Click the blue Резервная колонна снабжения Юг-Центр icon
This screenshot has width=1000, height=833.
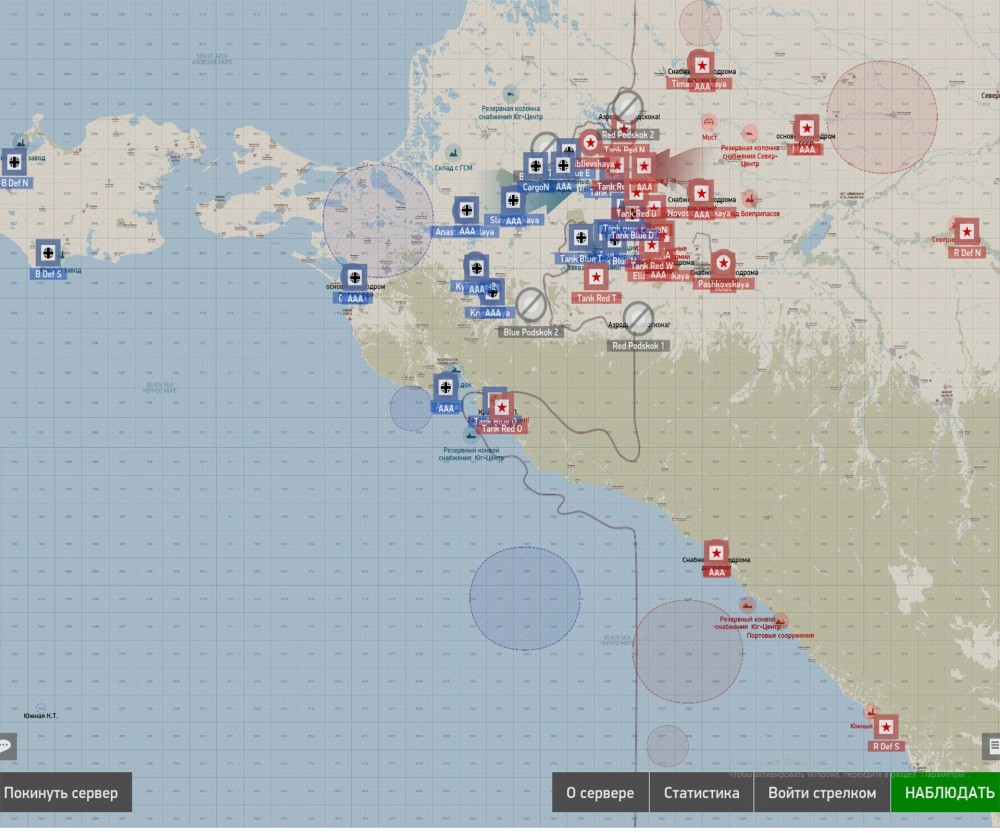coord(510,94)
